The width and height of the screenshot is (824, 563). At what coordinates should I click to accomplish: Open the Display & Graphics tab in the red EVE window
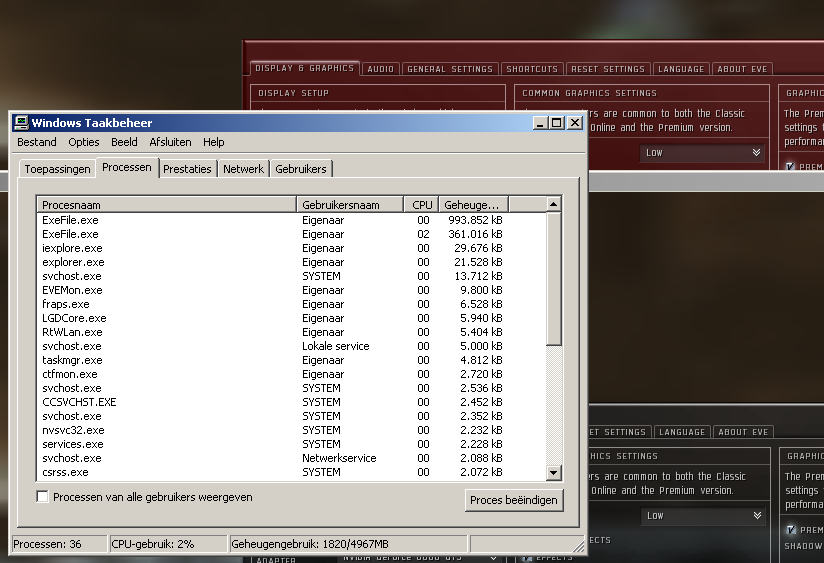tap(305, 68)
